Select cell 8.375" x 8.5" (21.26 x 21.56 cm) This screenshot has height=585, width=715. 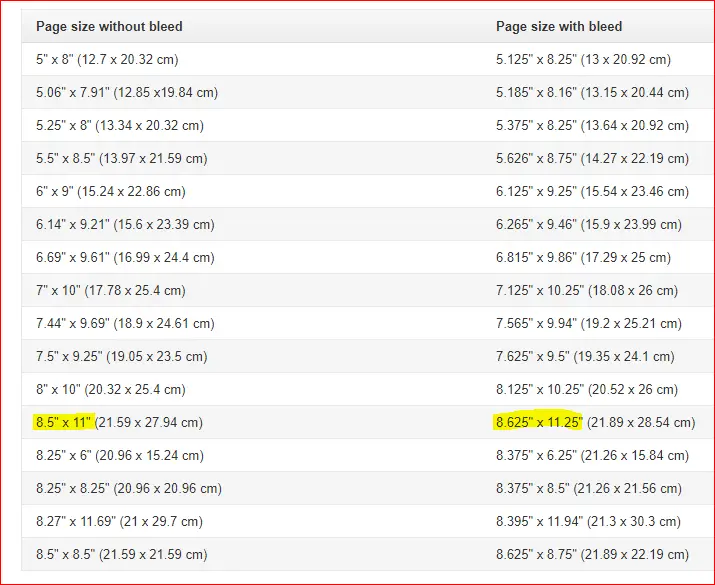tap(589, 488)
